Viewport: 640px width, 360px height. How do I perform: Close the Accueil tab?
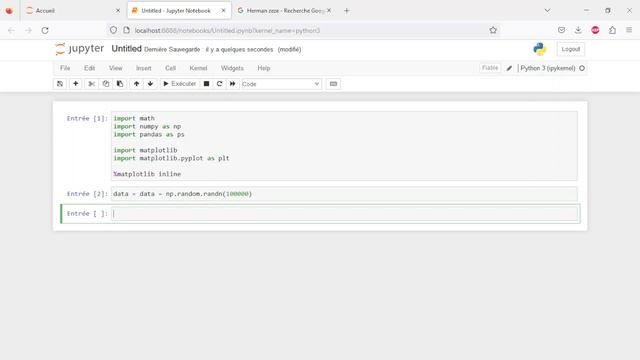pyautogui.click(x=118, y=11)
